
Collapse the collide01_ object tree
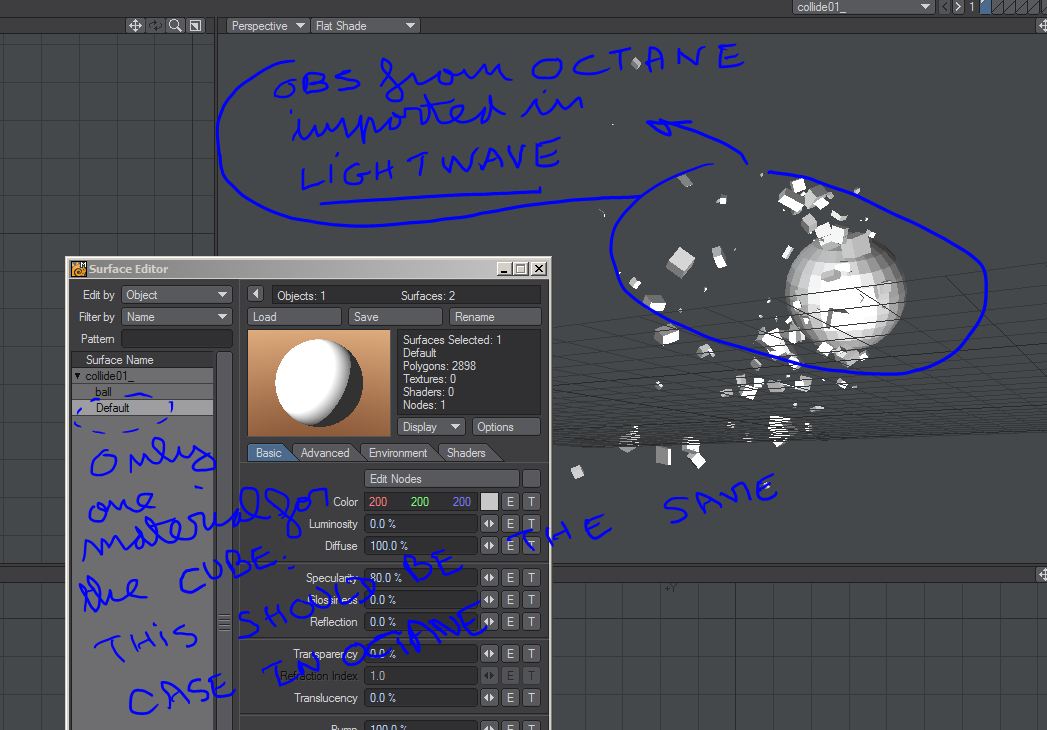click(77, 376)
